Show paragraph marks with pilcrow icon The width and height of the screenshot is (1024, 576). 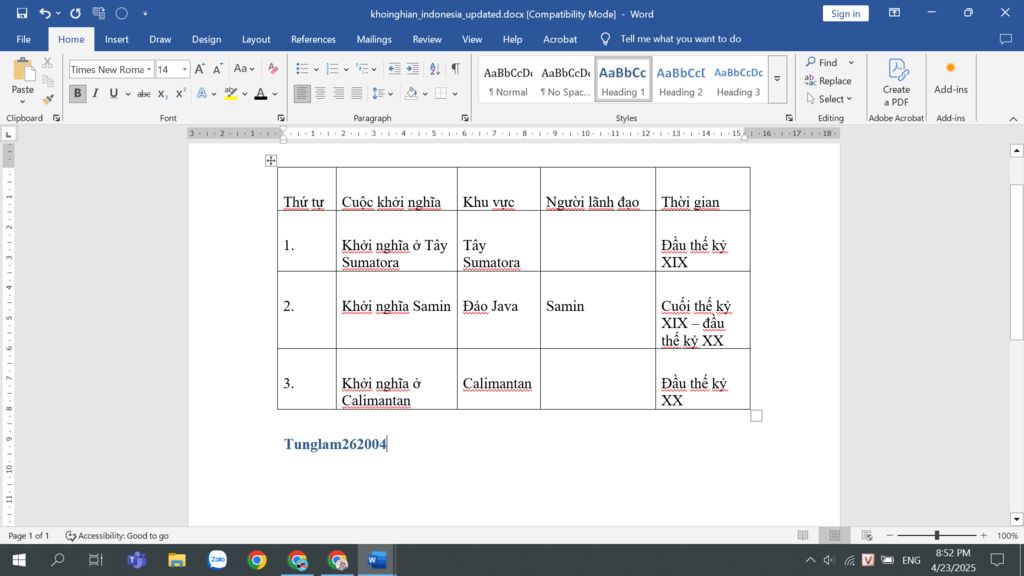[455, 69]
